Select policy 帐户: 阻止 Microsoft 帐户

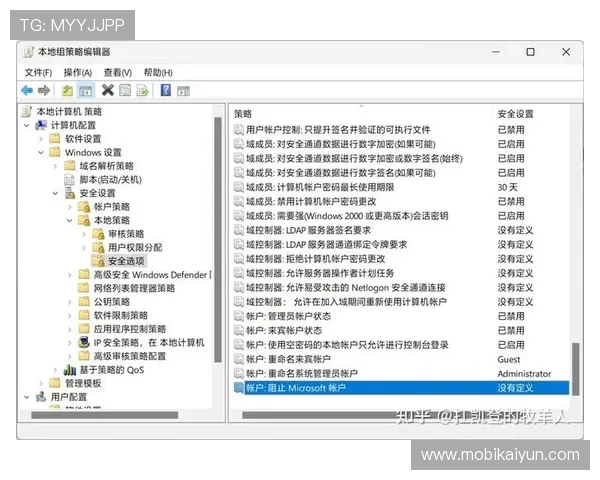coord(401,388)
